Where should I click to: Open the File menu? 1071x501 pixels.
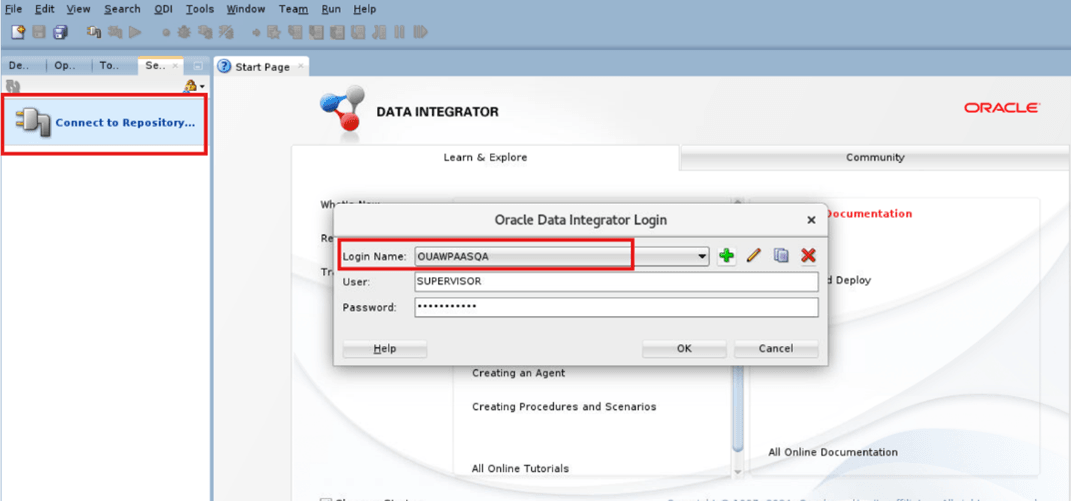(14, 10)
